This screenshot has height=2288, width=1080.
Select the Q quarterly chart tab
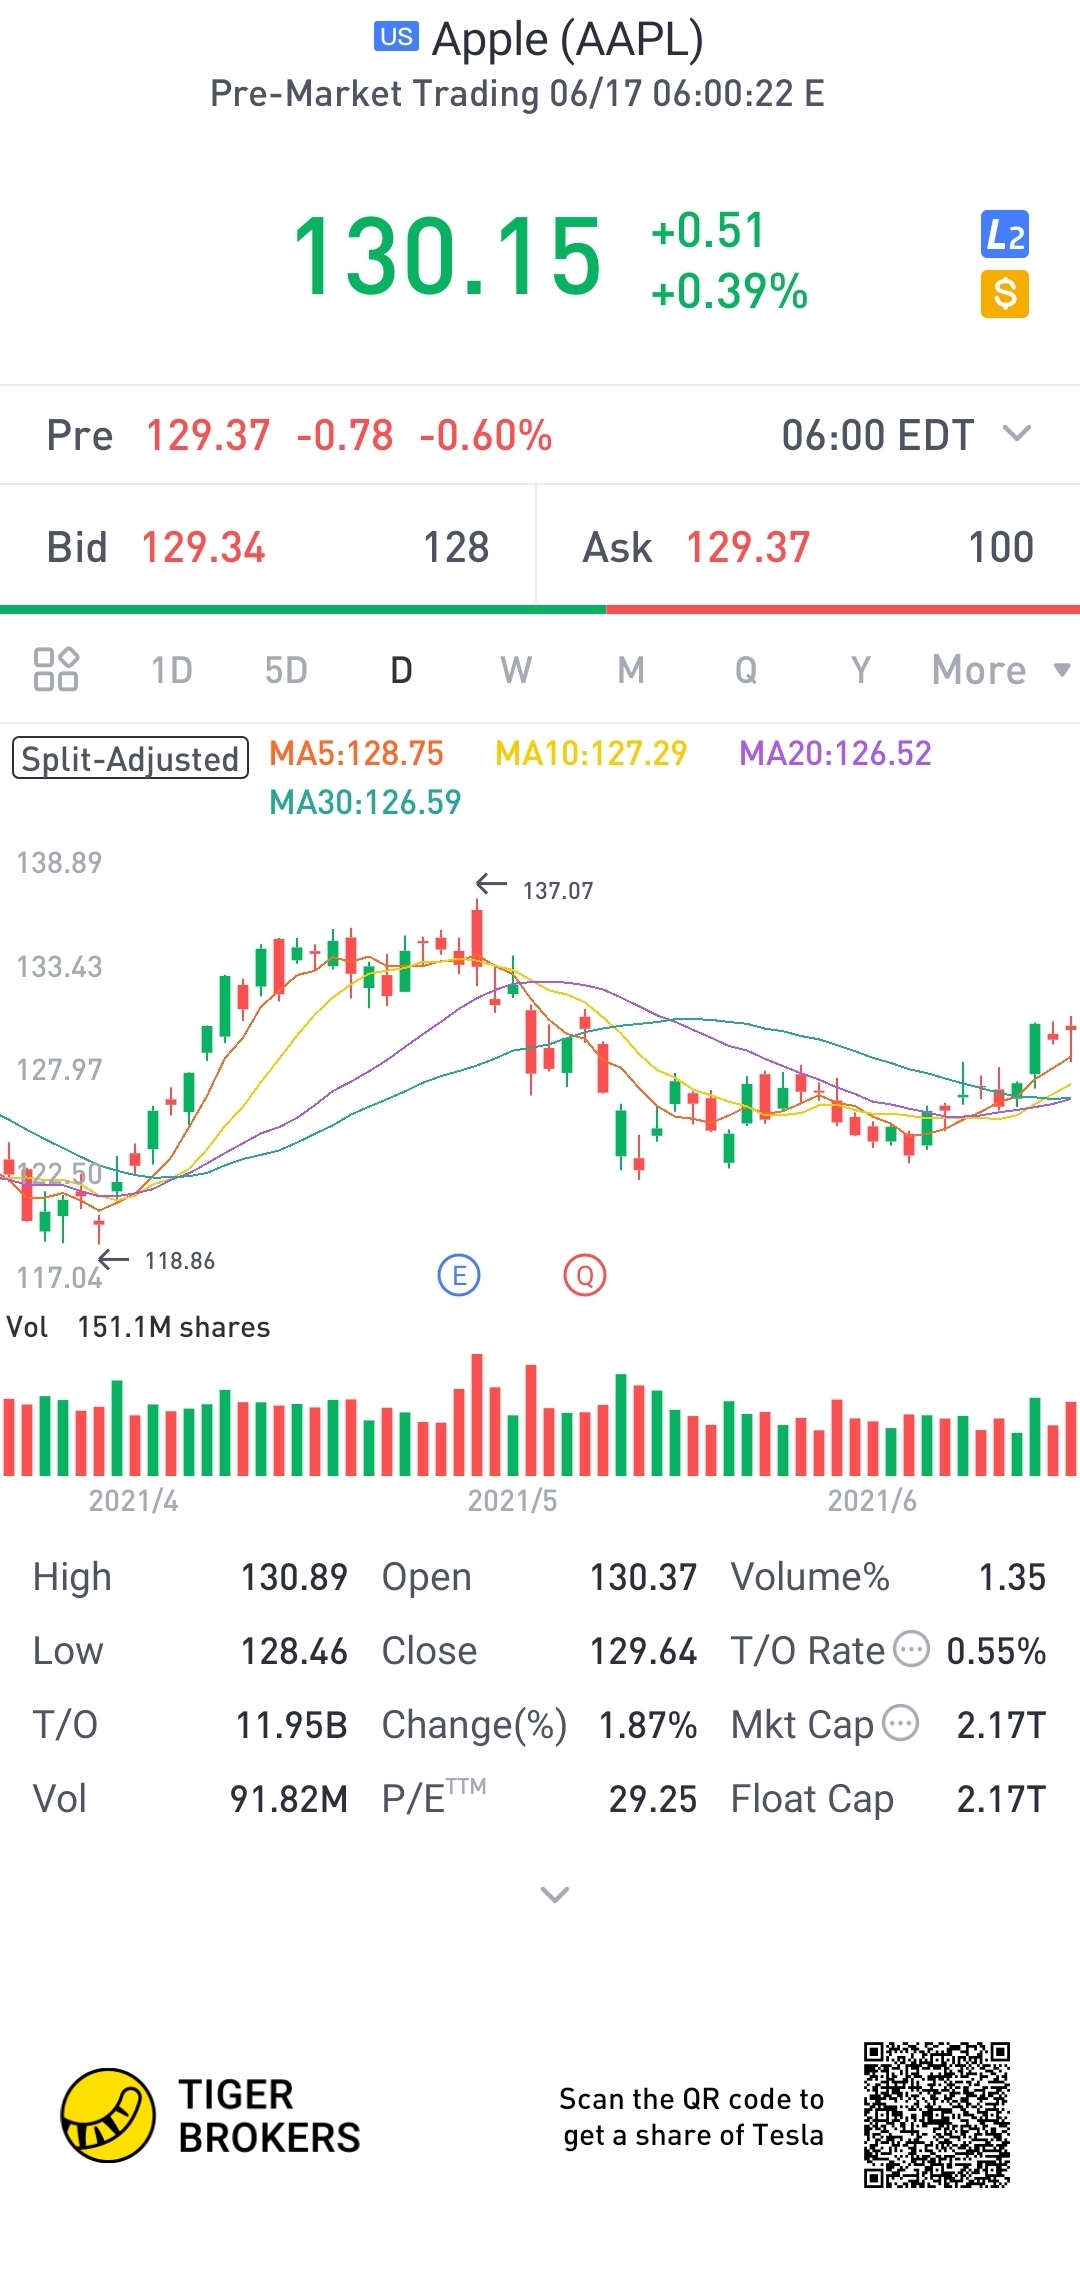point(746,670)
